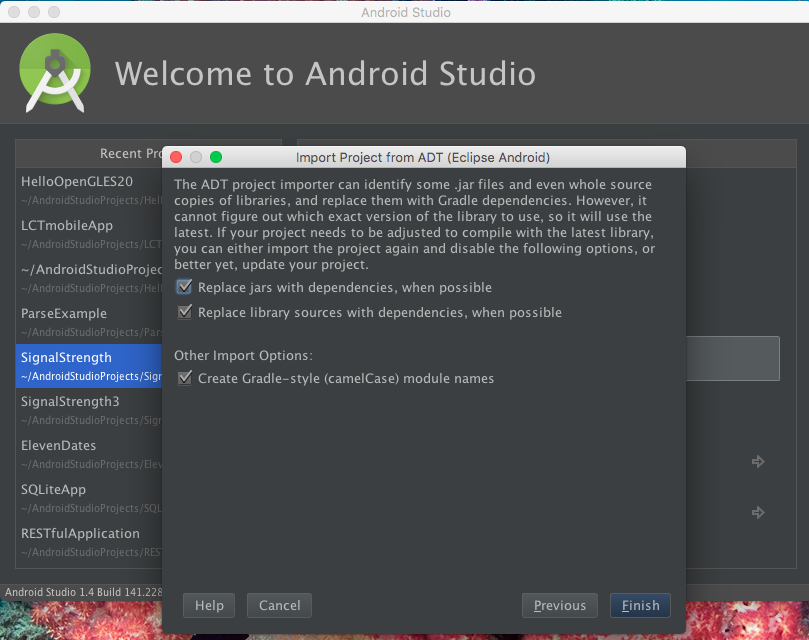Open recent project SQLiteApp
The image size is (809, 640).
coord(89,498)
